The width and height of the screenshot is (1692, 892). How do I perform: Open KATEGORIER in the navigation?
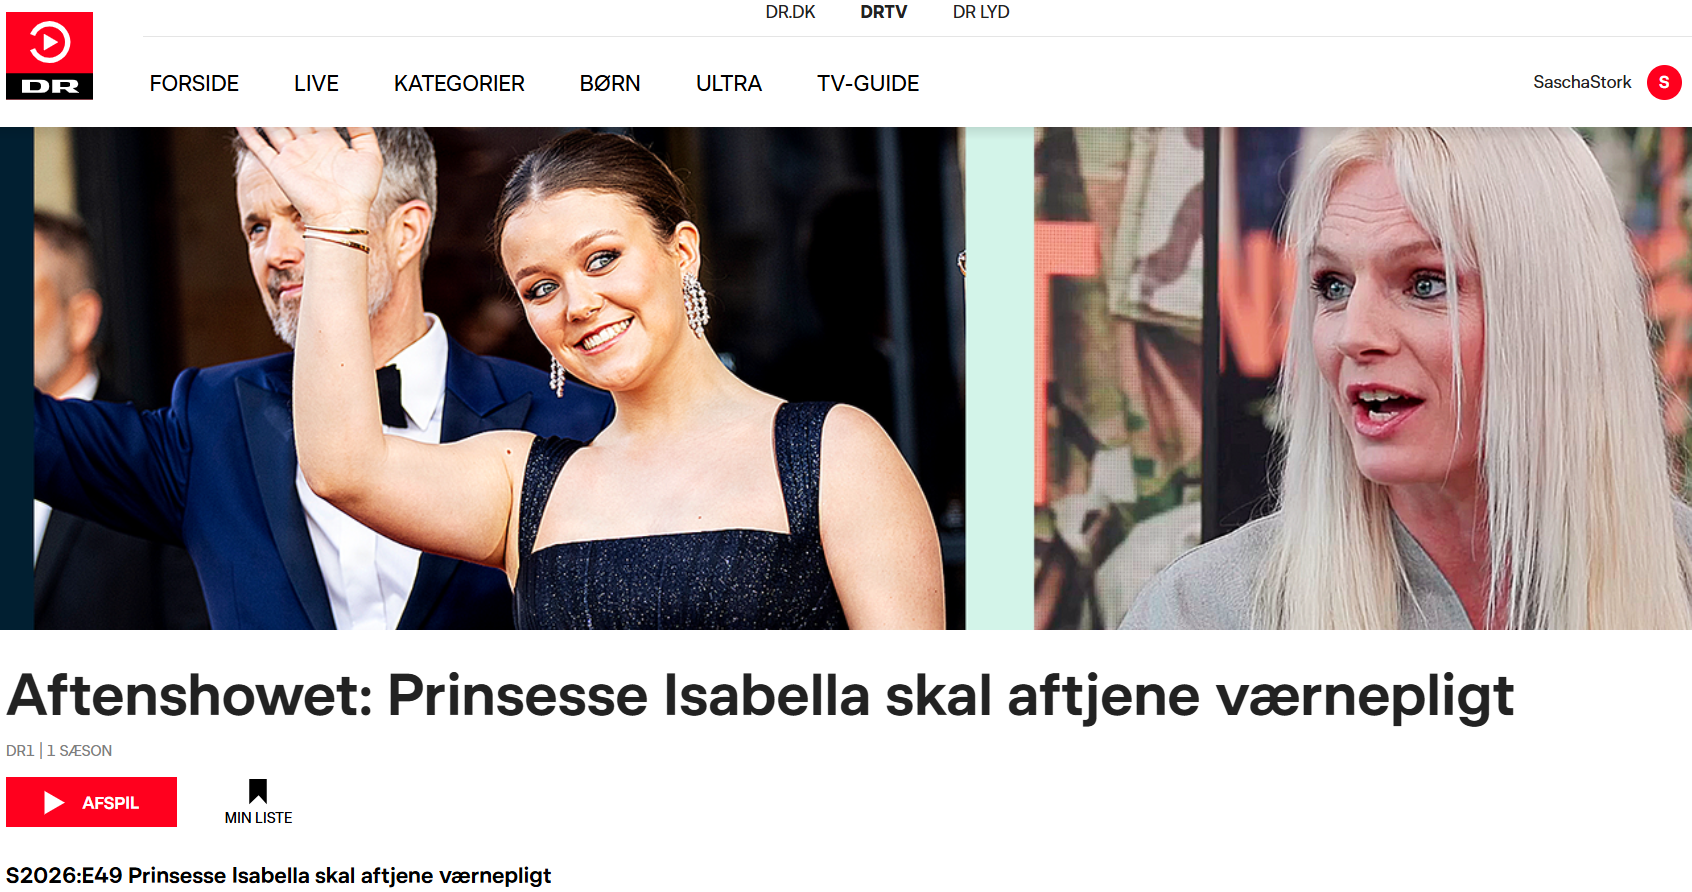[x=459, y=83]
